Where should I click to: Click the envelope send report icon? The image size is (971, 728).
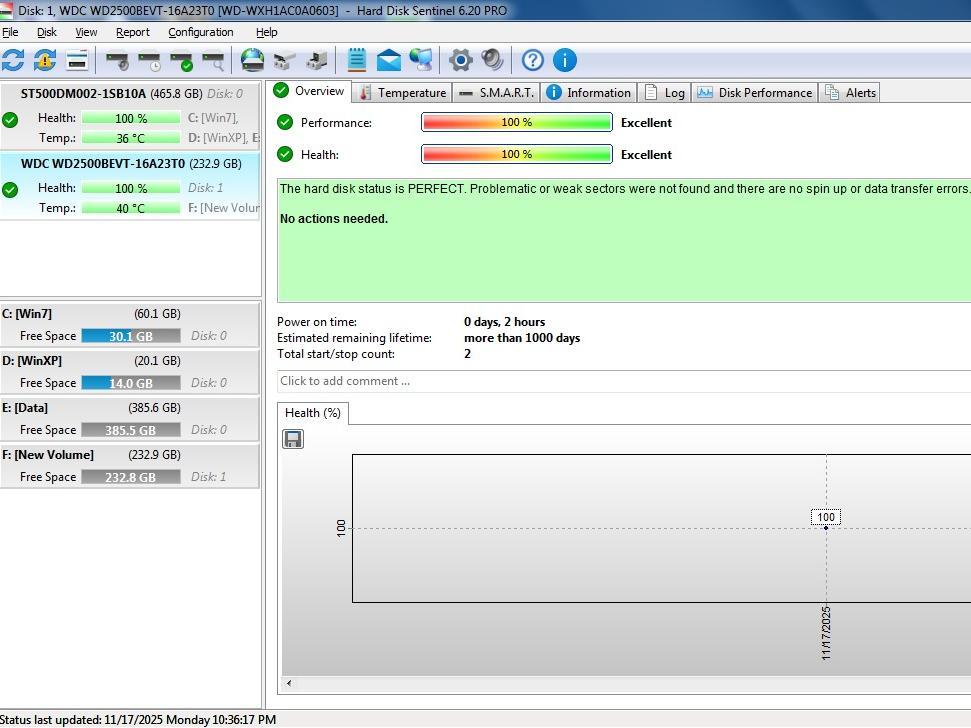coord(389,60)
